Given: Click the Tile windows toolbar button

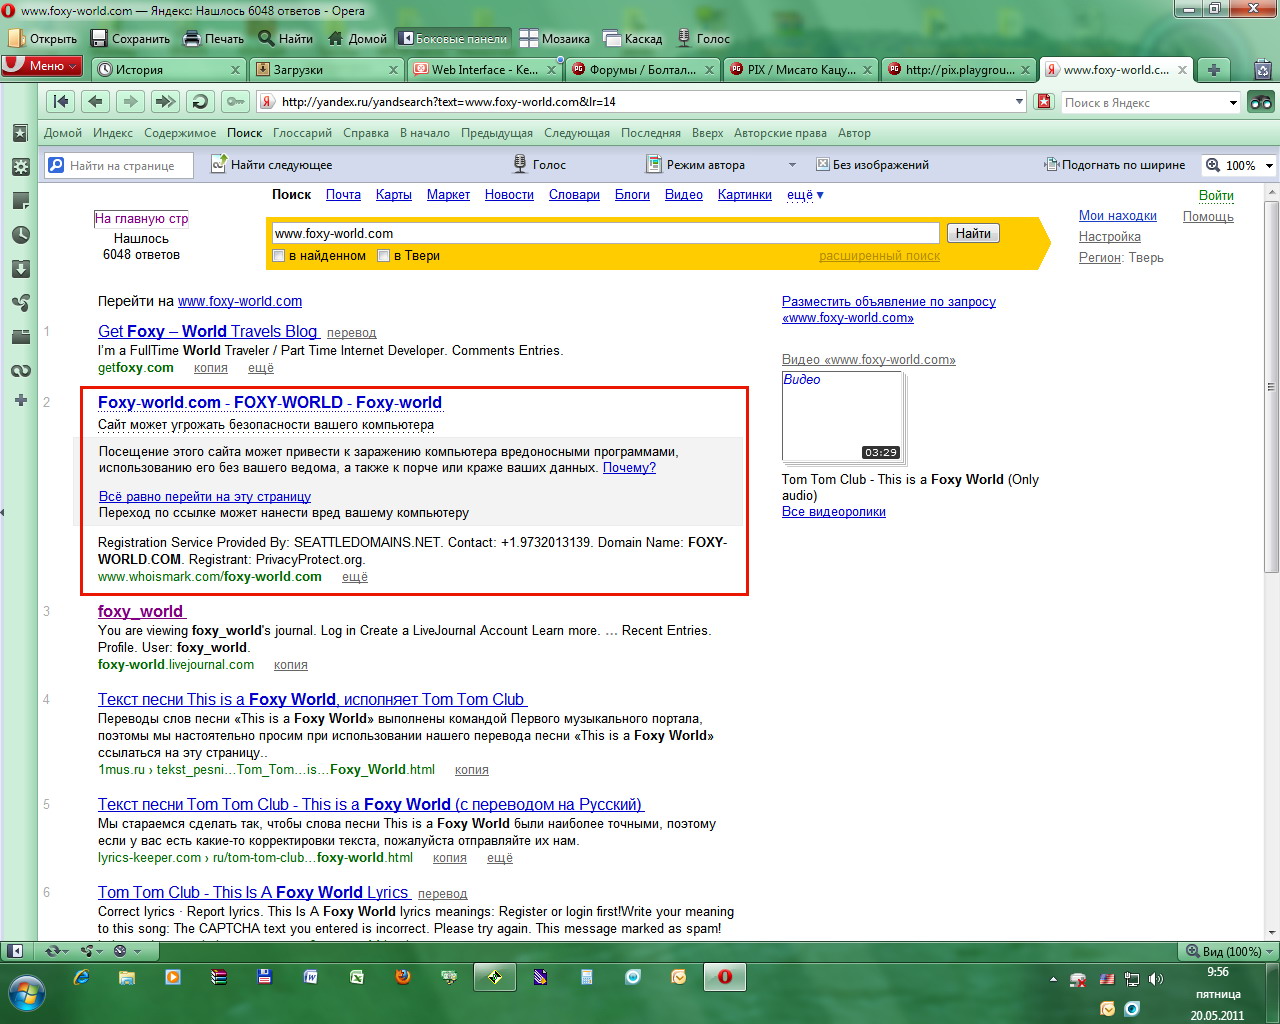Looking at the screenshot, I should point(555,38).
